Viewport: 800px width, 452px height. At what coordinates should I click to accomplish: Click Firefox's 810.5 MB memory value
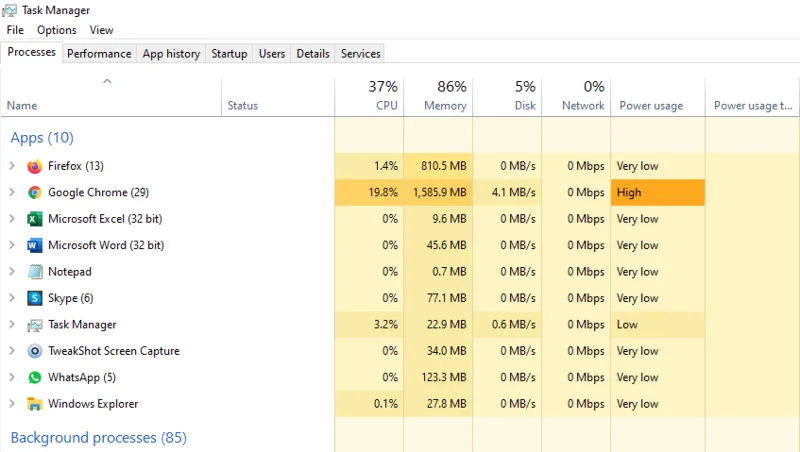pos(444,166)
